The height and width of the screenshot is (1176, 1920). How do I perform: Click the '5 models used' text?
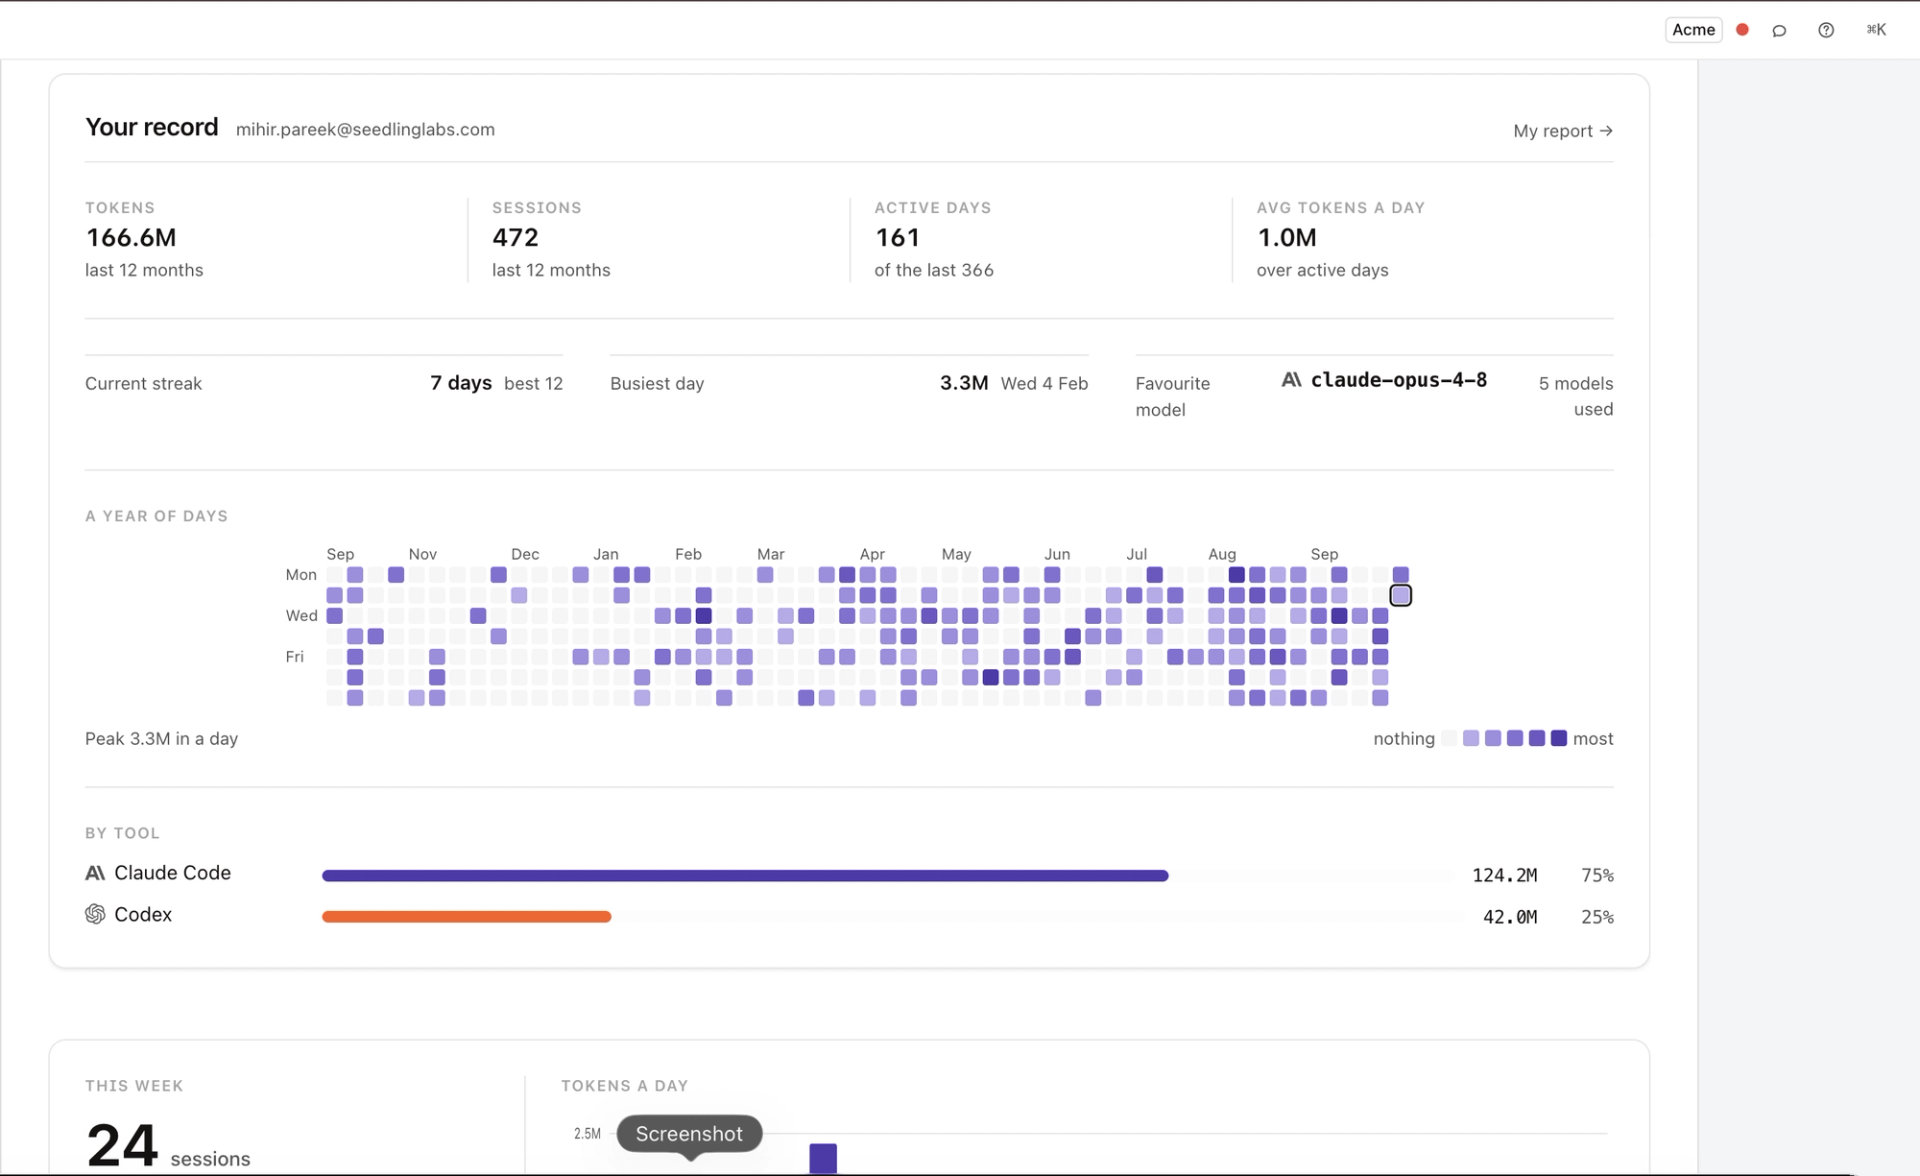(x=1575, y=396)
